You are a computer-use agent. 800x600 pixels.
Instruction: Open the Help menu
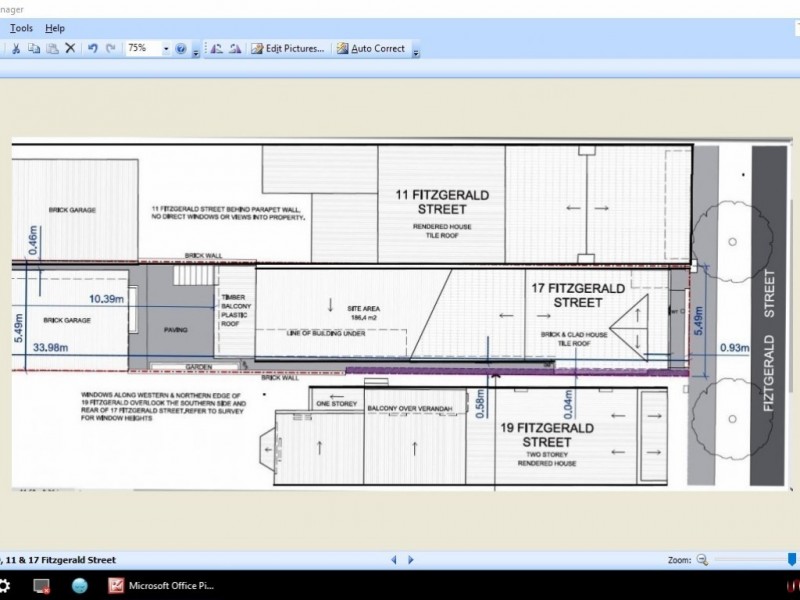tap(55, 28)
